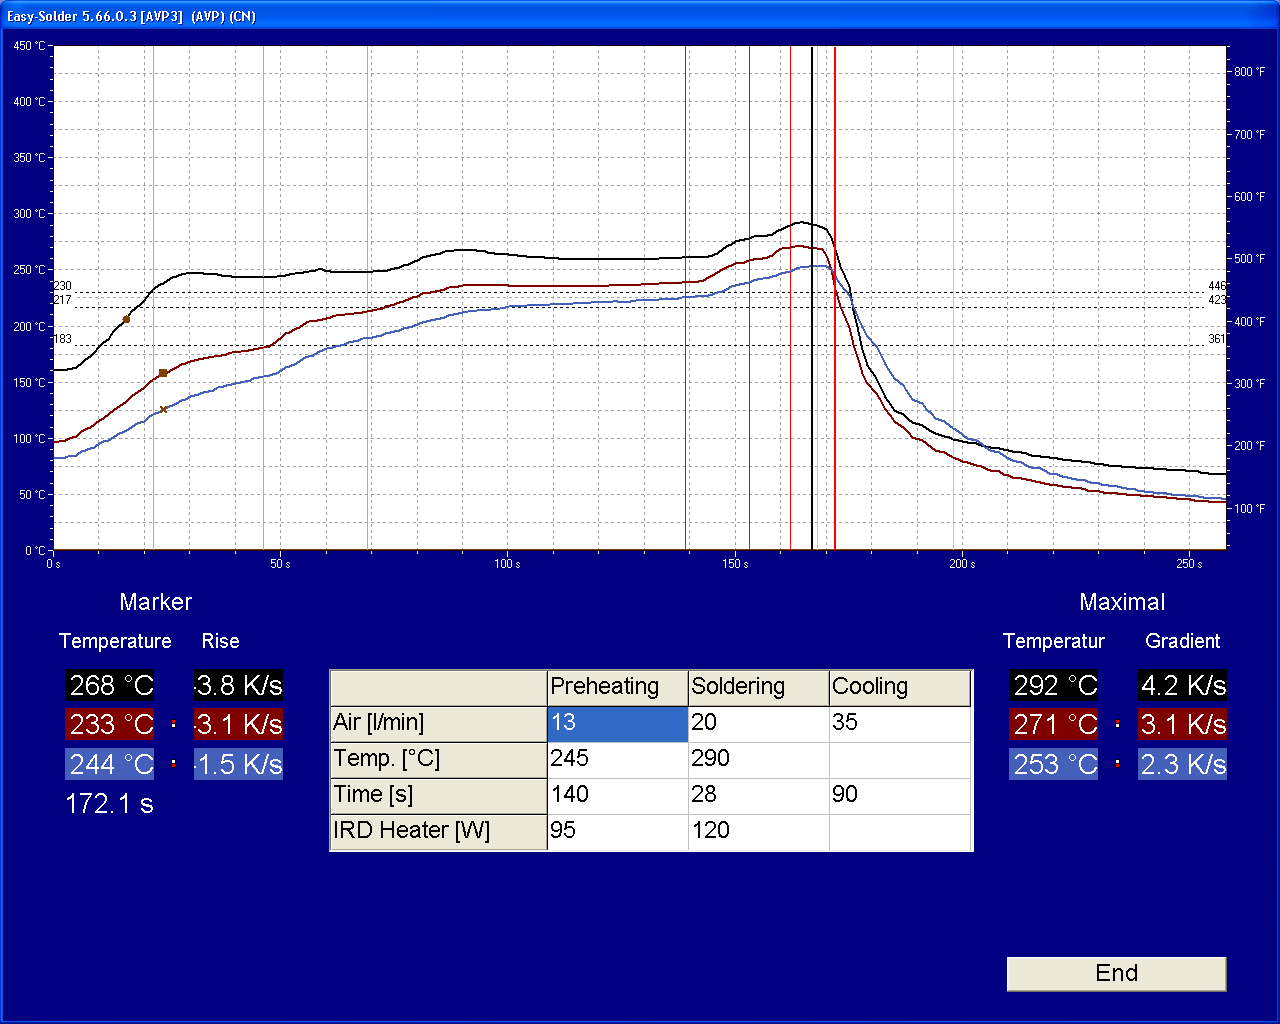Image resolution: width=1280 pixels, height=1024 pixels.
Task: Select the Cooling Time value 90 cell
Action: (900, 795)
